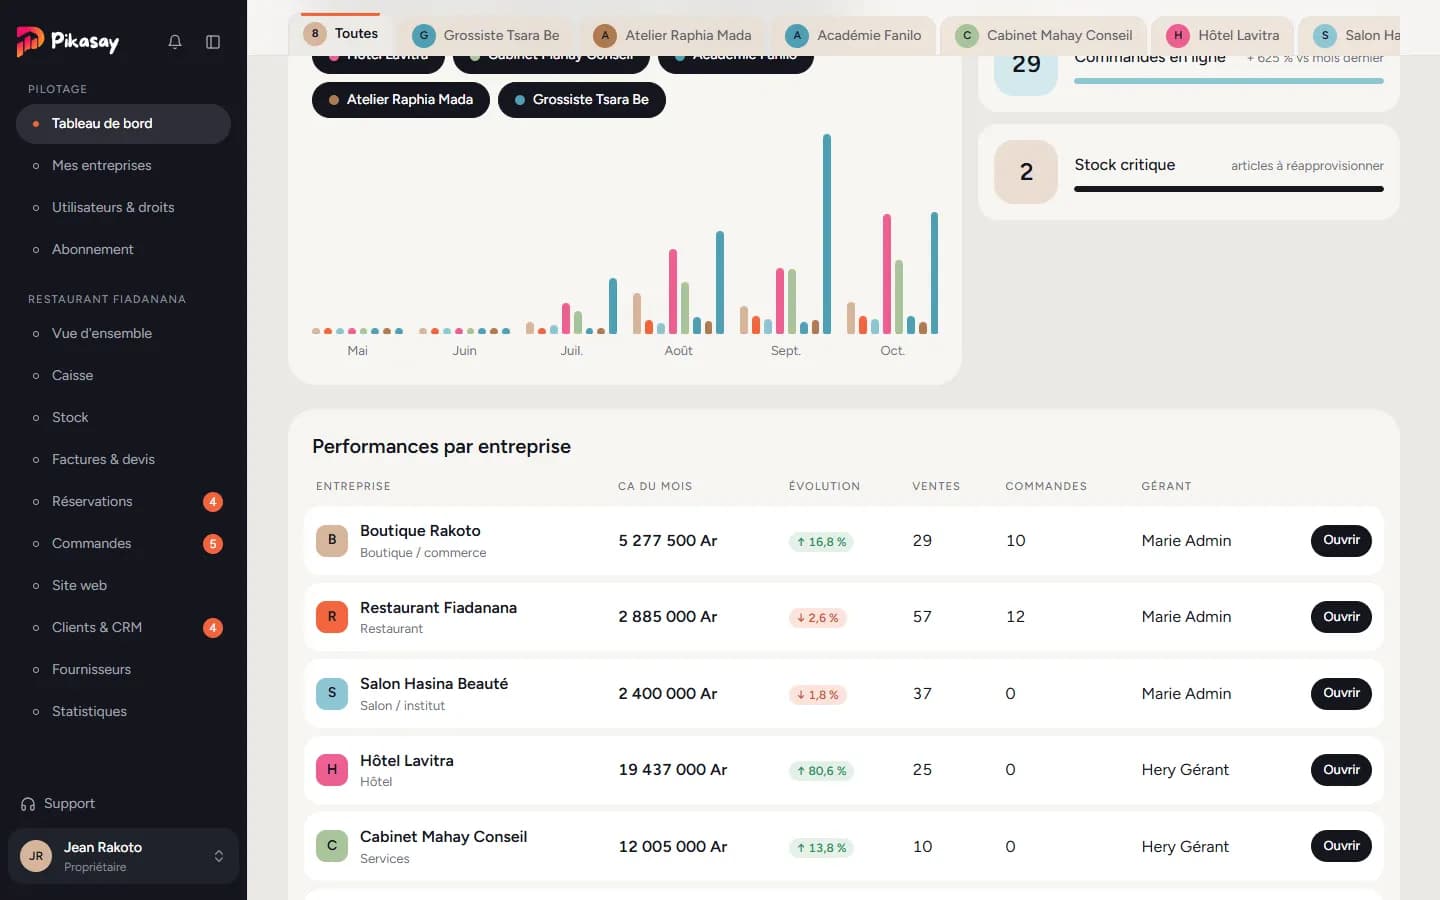Image resolution: width=1440 pixels, height=900 pixels.
Task: Click the C avatar of Cabinet Mahay Conseil row
Action: (332, 846)
